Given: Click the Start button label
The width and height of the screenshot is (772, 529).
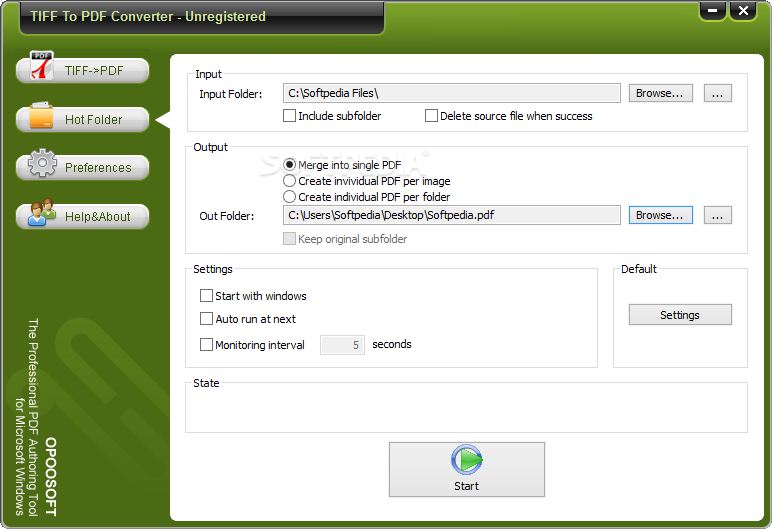Looking at the screenshot, I should [466, 486].
